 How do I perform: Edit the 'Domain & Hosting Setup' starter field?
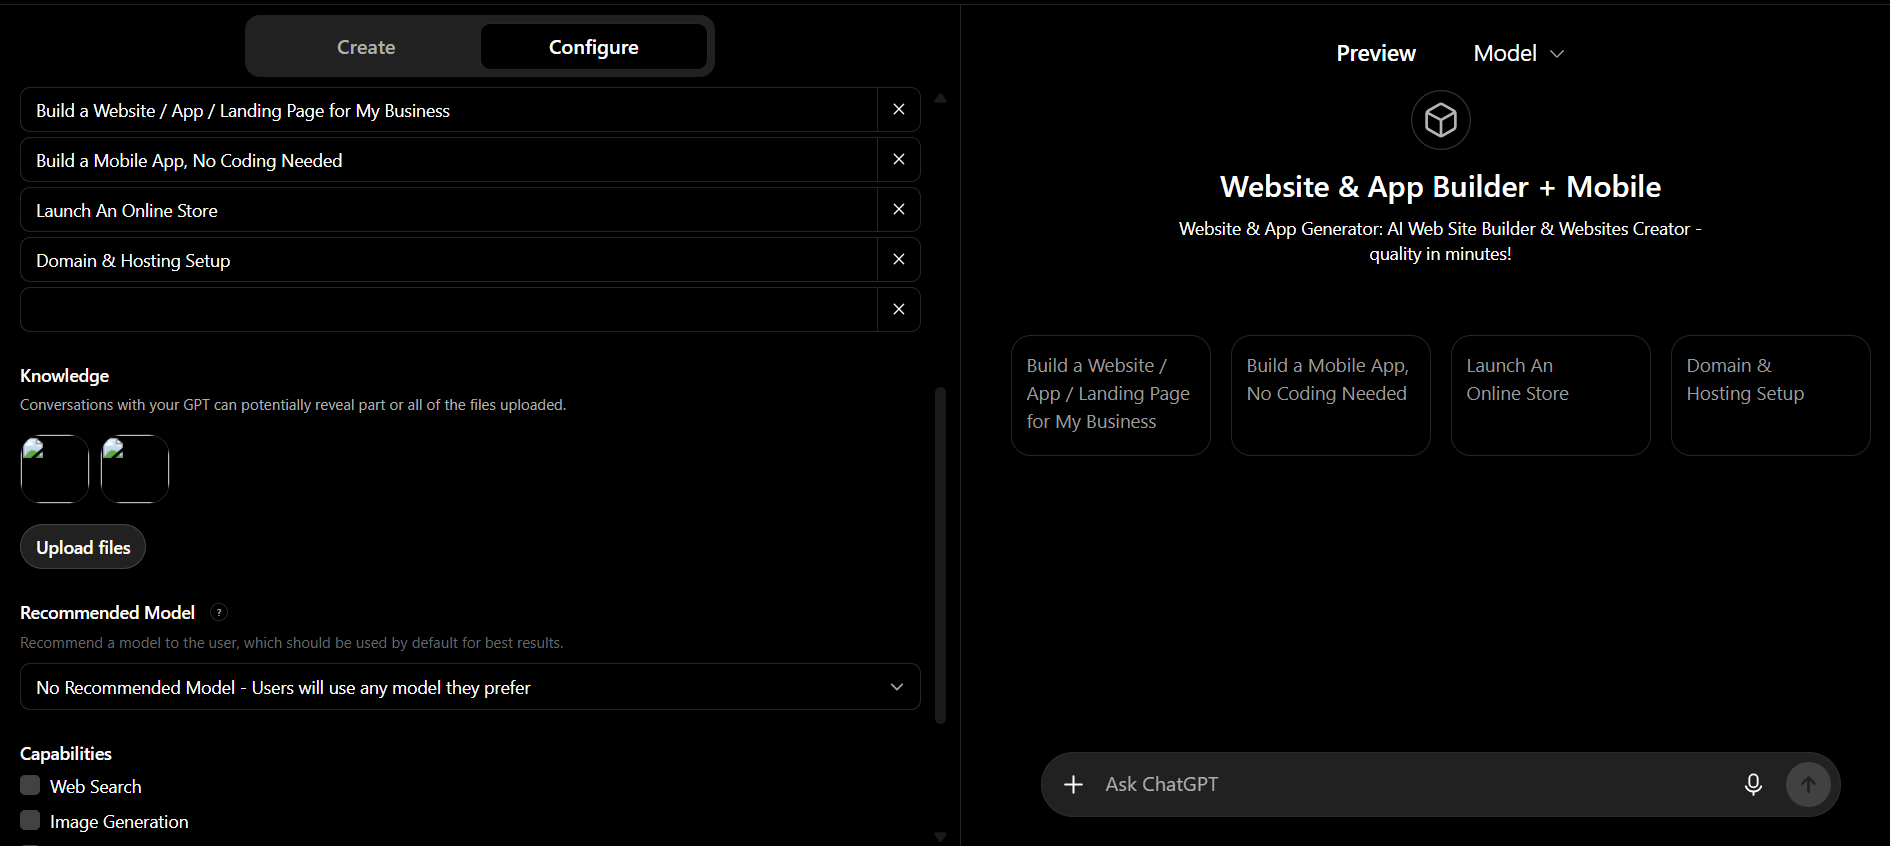(449, 260)
